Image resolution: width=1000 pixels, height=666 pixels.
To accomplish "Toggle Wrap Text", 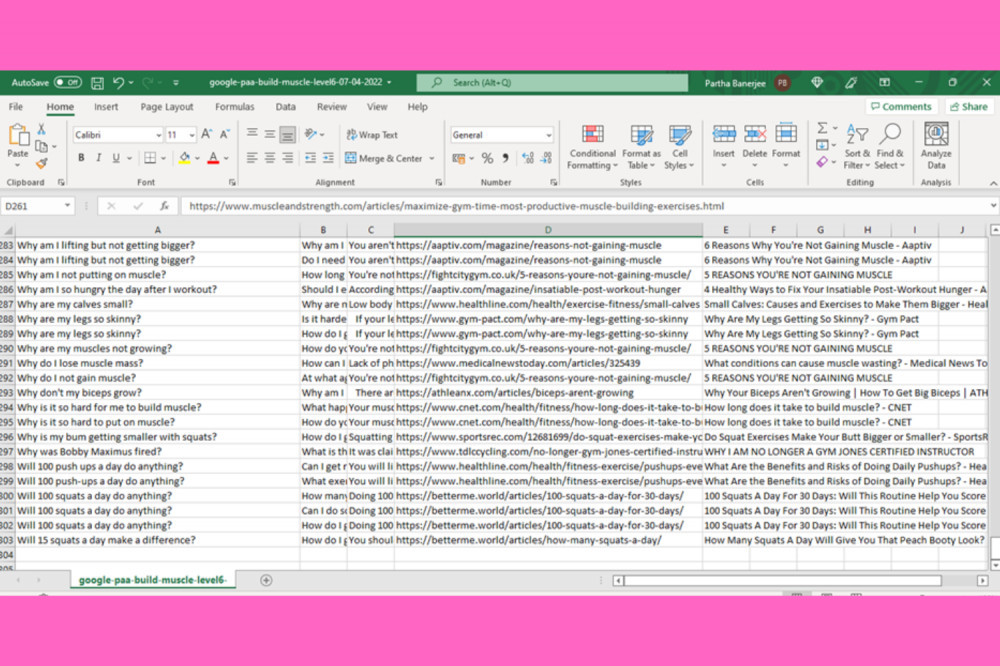I will (372, 135).
